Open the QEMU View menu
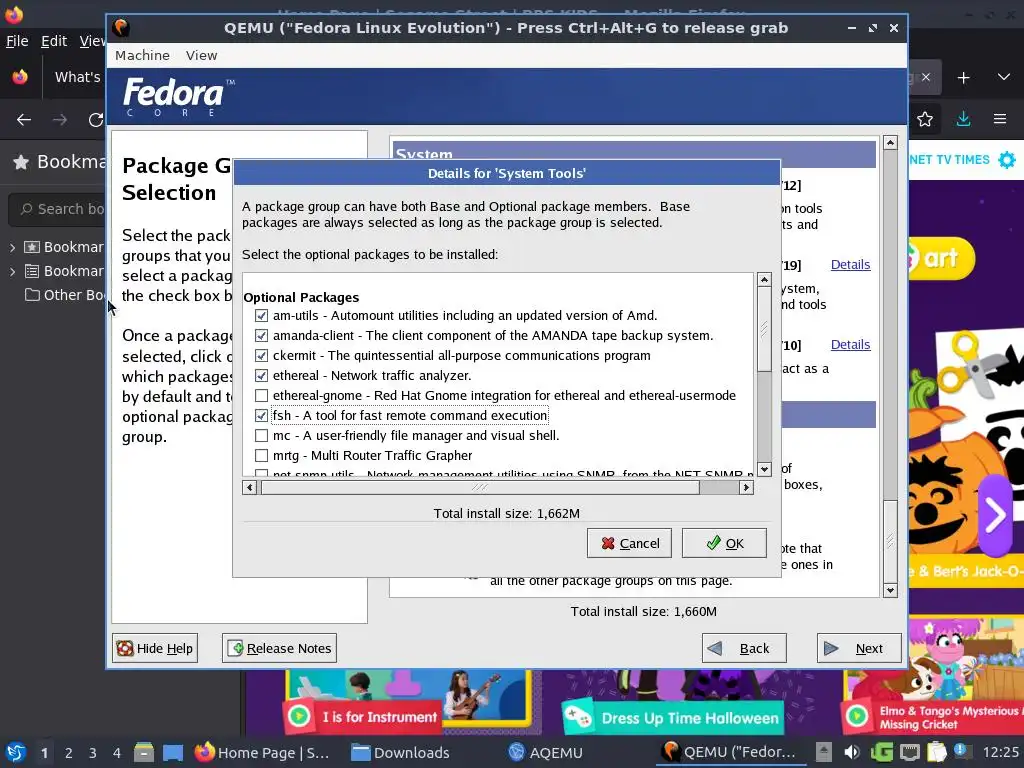Viewport: 1024px width, 768px height. [201, 56]
